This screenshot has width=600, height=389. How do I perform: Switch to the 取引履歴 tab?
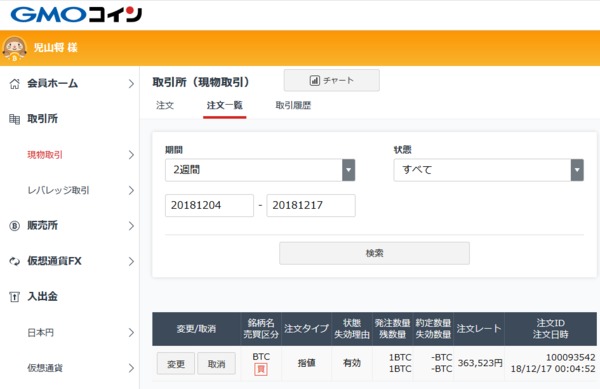(x=293, y=106)
